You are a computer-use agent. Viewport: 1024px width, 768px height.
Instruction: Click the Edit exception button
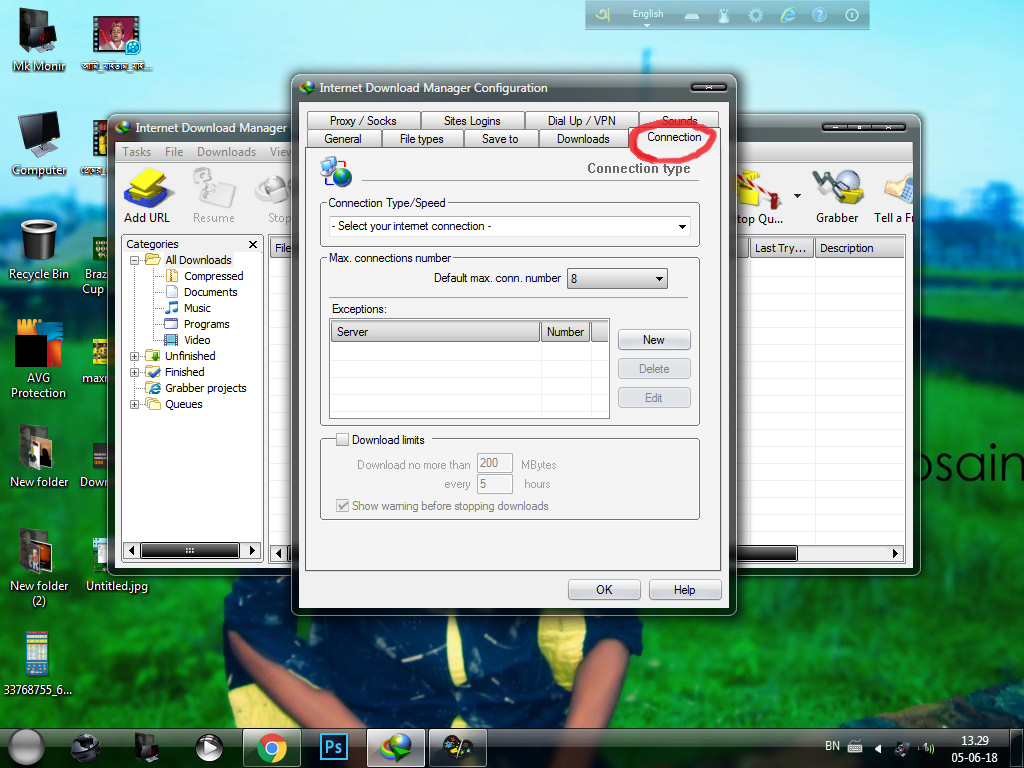pyautogui.click(x=654, y=398)
